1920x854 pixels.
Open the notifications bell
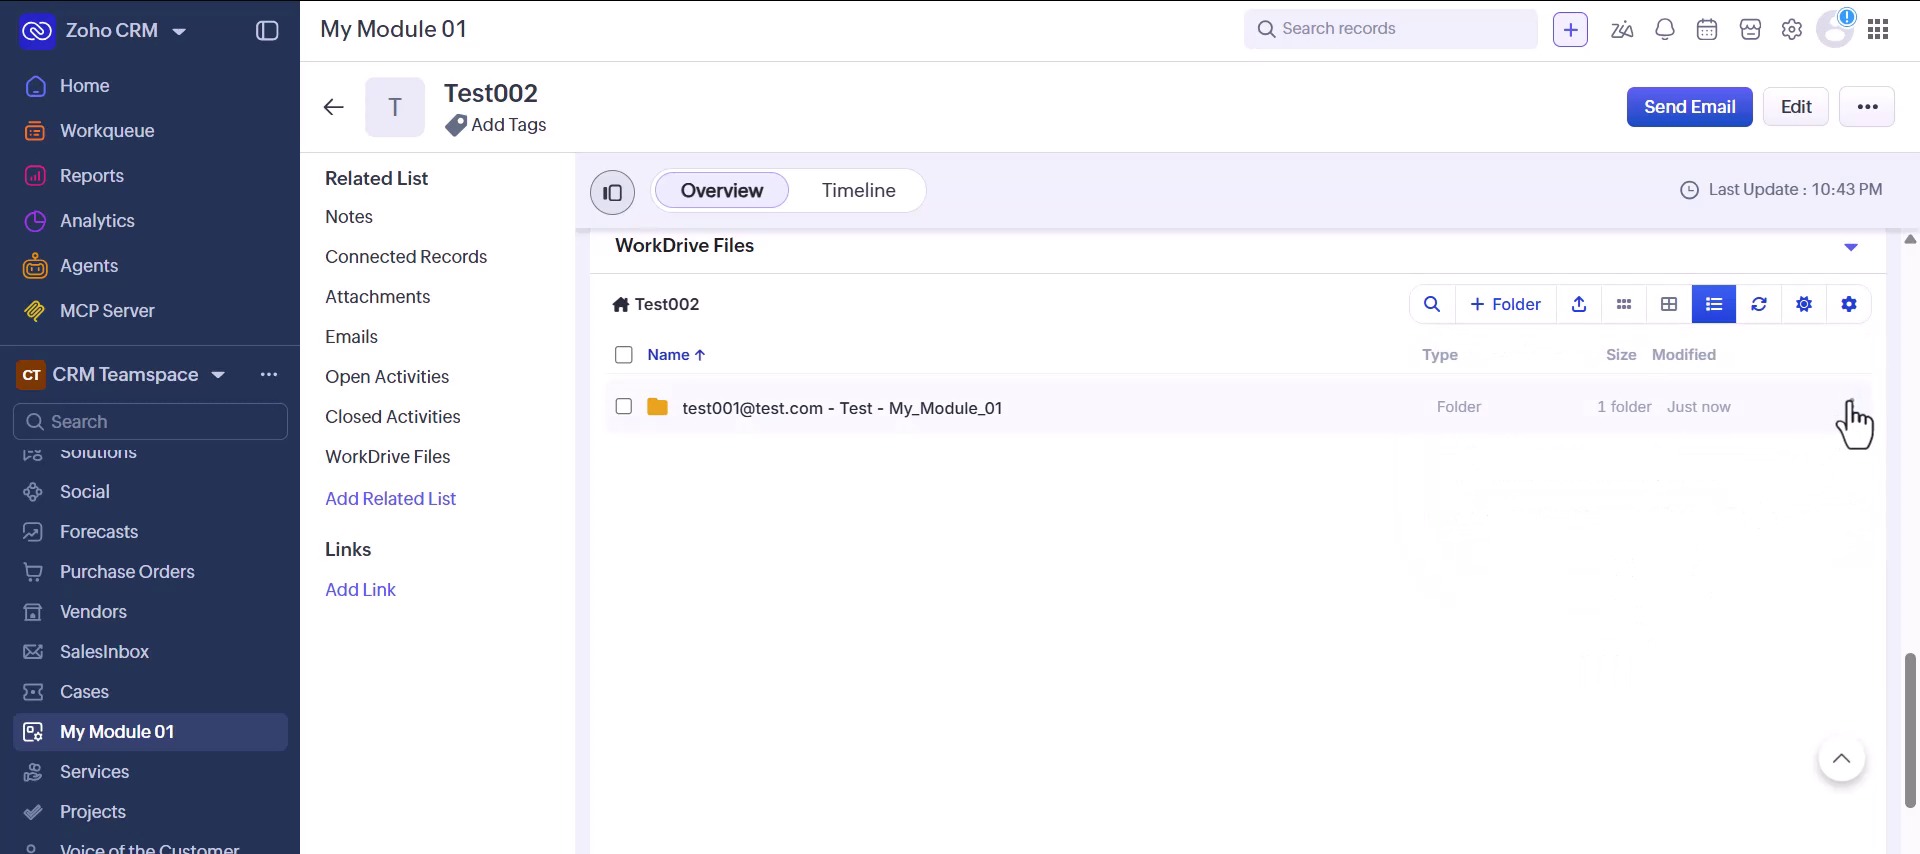[1665, 30]
